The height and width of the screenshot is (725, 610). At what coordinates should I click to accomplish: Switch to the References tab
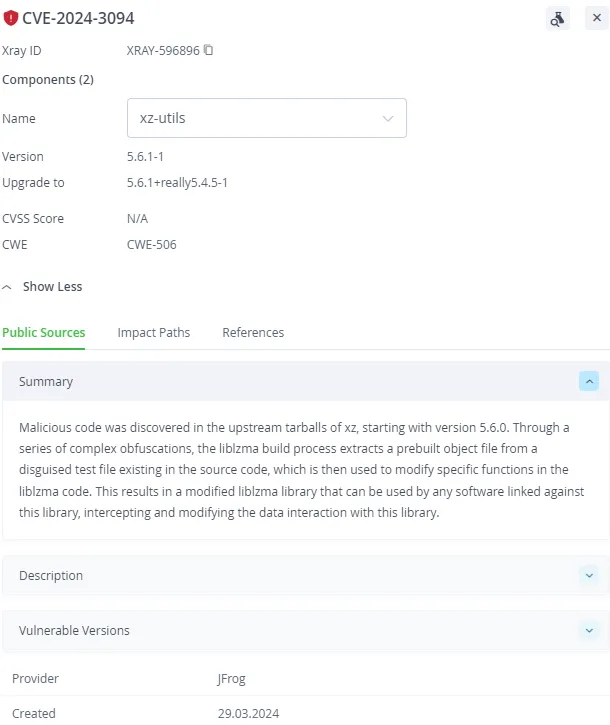(253, 332)
